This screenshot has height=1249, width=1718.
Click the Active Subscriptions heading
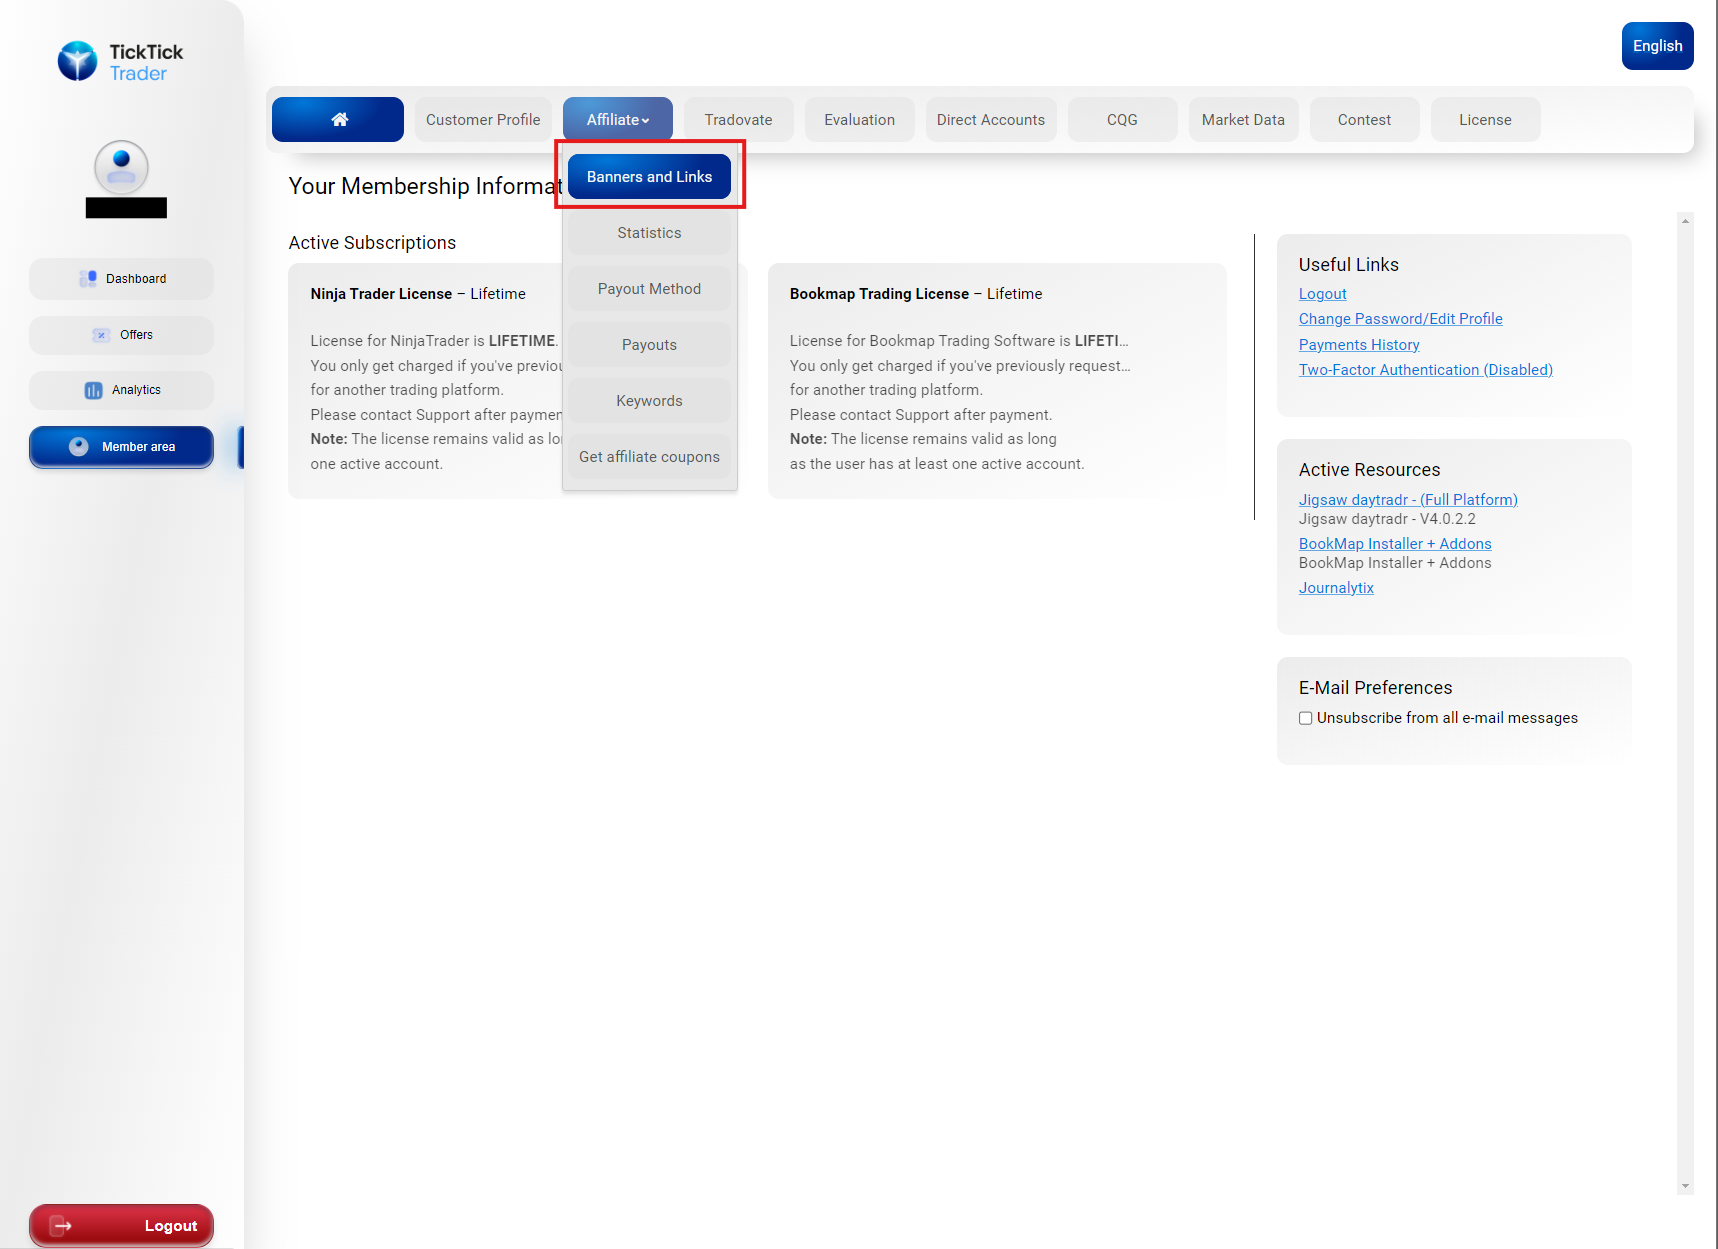[x=372, y=243]
